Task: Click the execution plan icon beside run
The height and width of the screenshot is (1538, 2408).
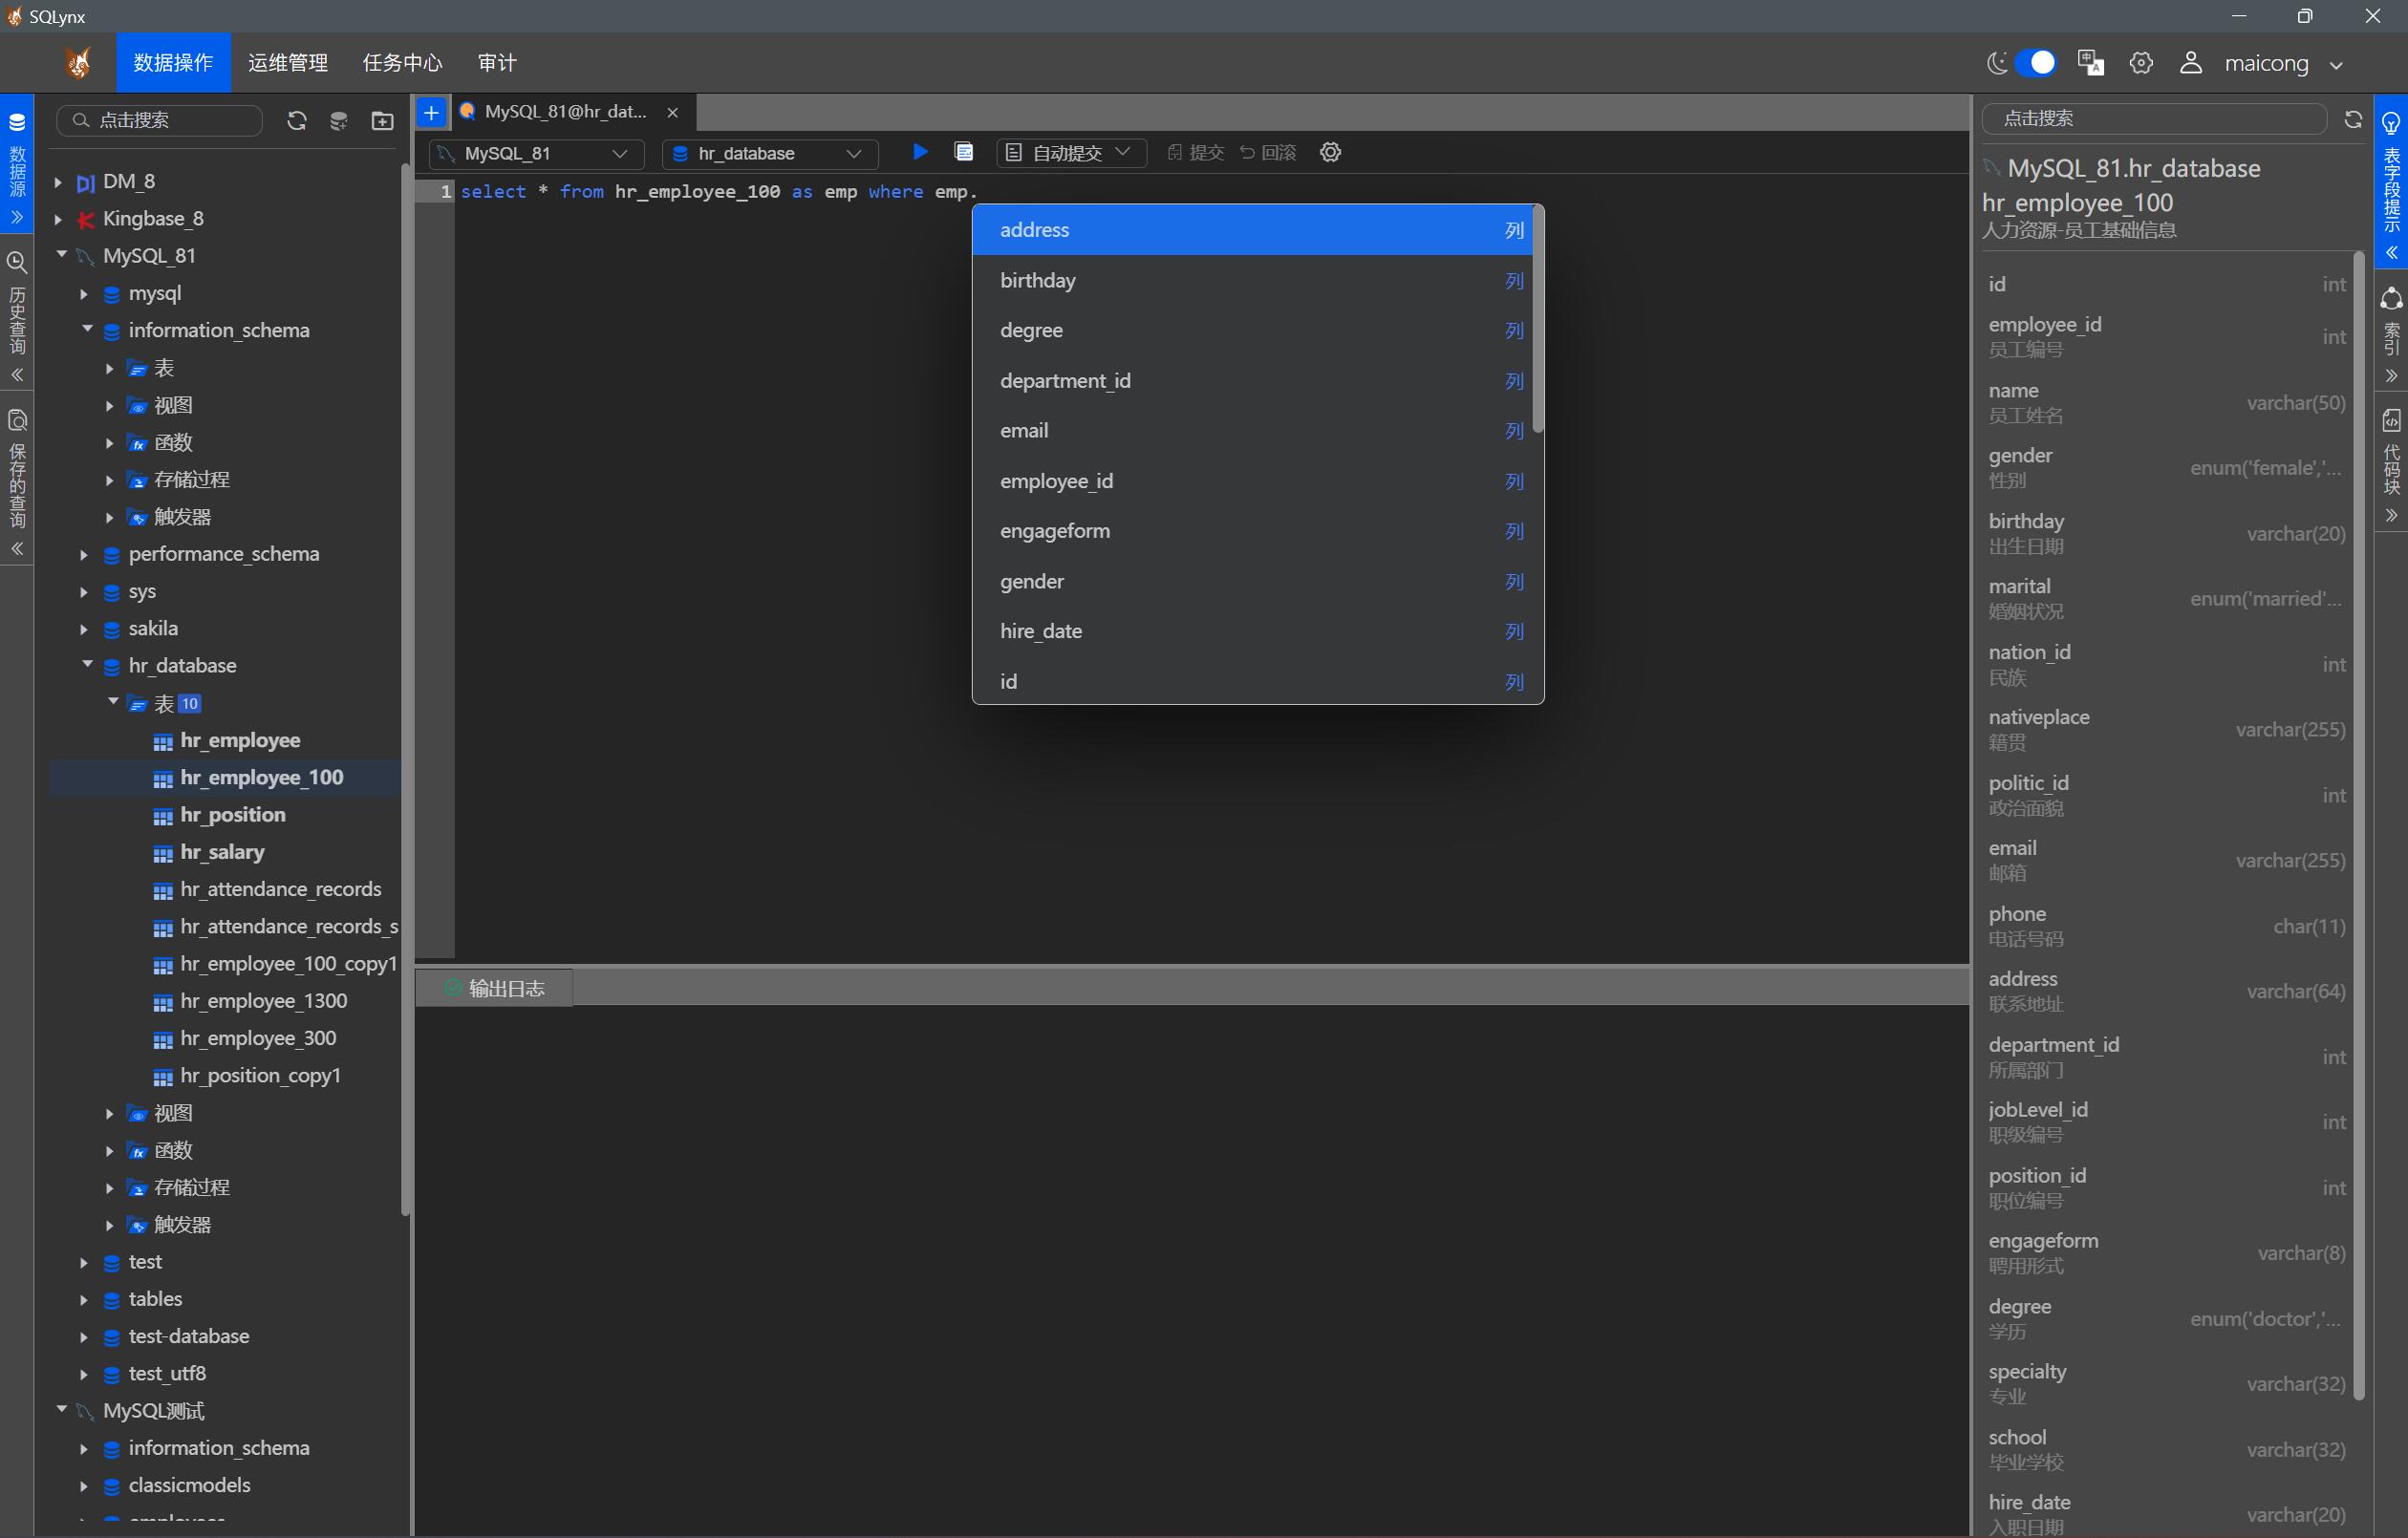Action: coord(964,152)
